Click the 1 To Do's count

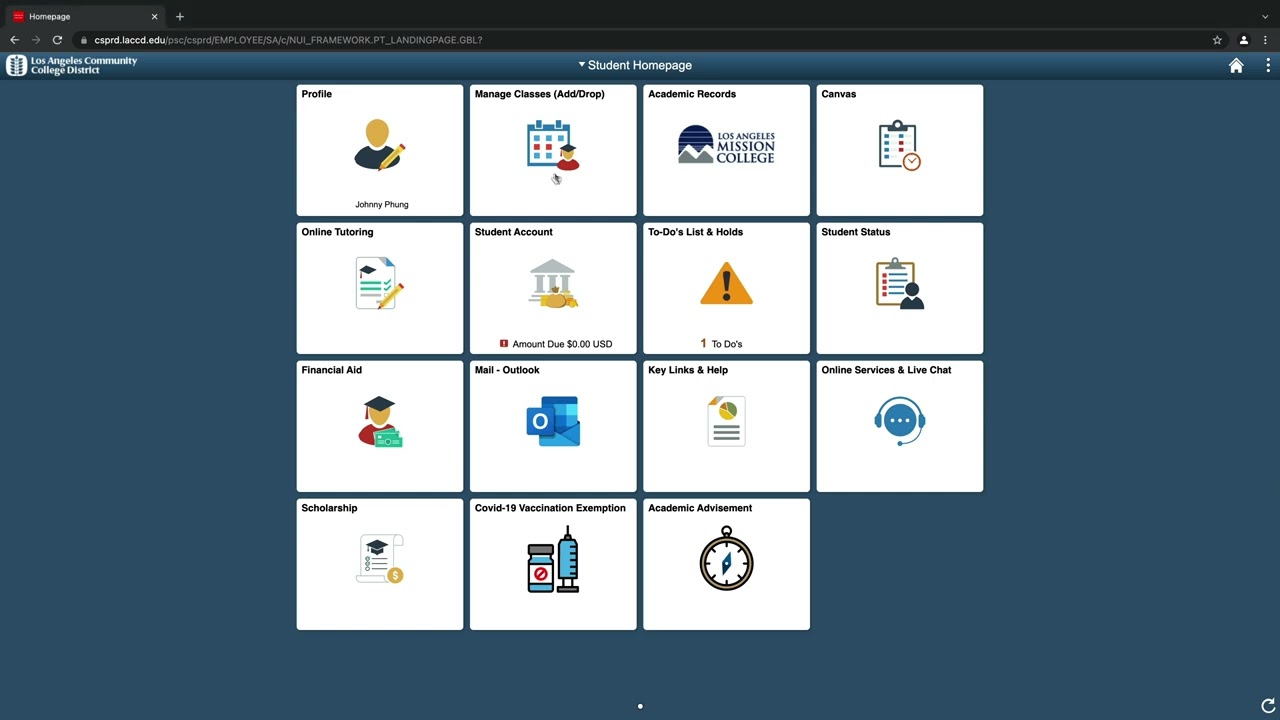[722, 344]
